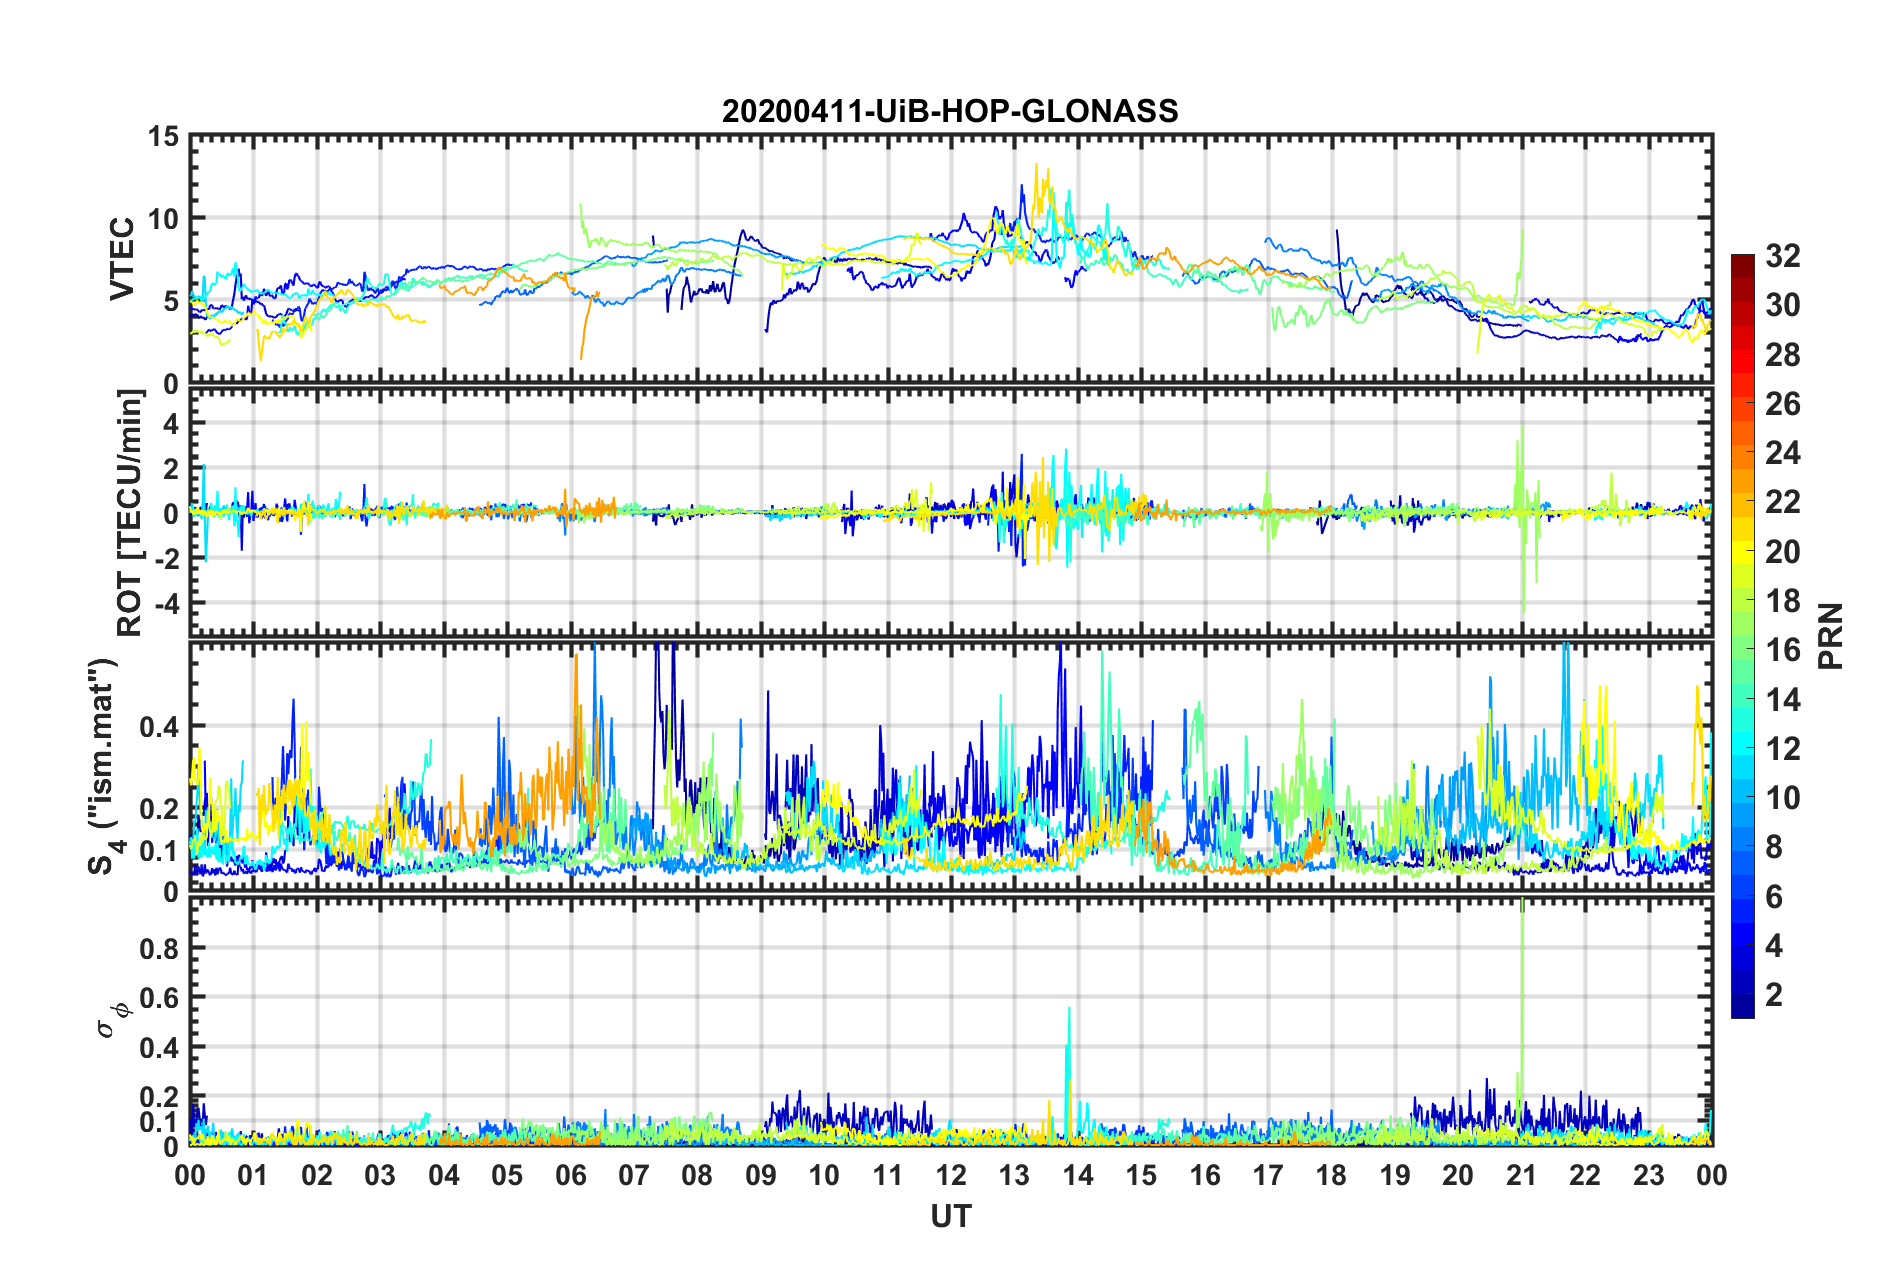1902x1272 pixels.
Task: Click sigma-phi axis tick label 0.6
Action: pyautogui.click(x=160, y=998)
